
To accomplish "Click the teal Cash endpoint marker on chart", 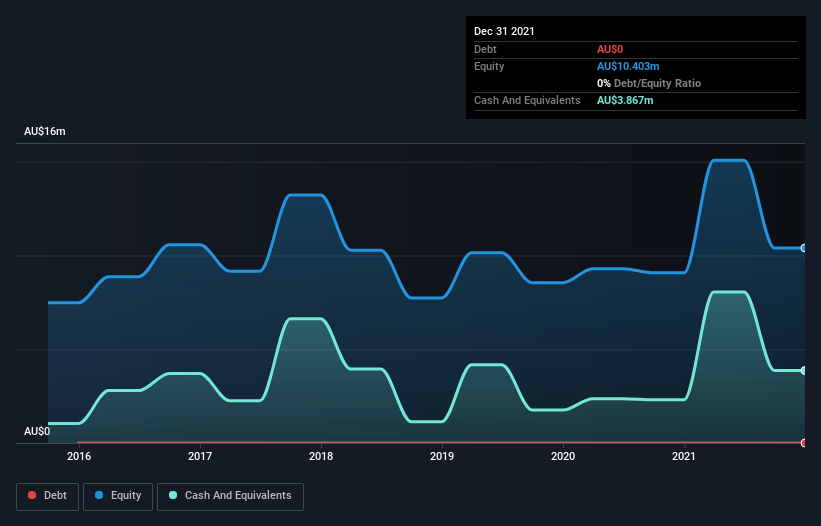I will pos(804,371).
